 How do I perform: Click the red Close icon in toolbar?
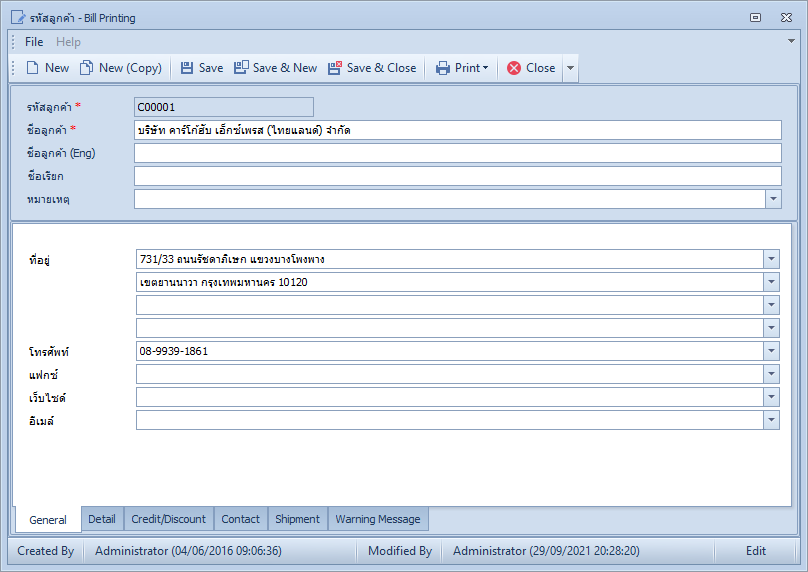(514, 68)
